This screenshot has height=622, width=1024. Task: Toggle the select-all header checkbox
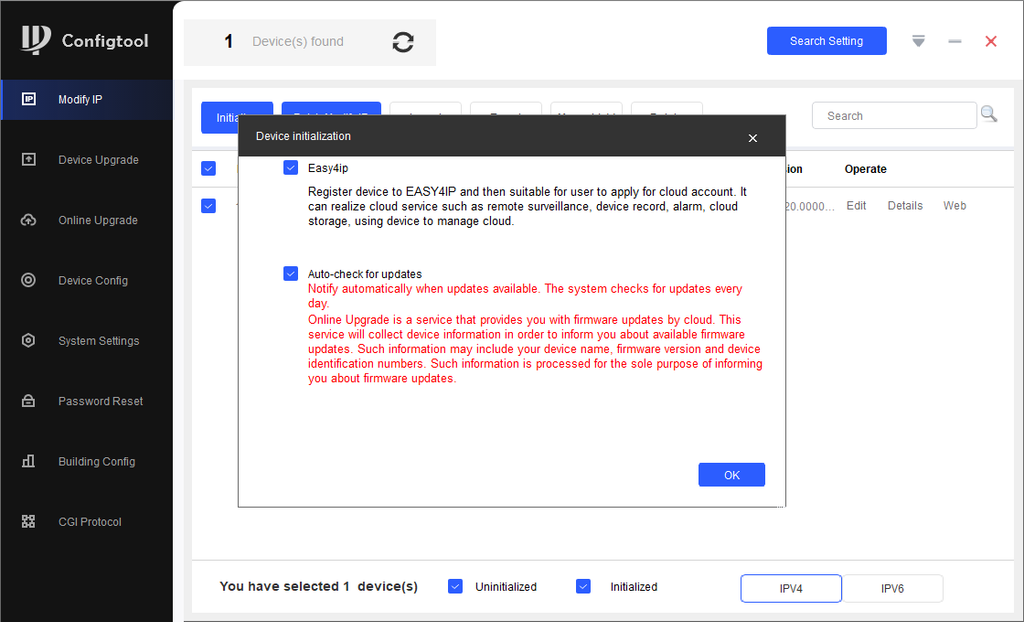point(208,169)
